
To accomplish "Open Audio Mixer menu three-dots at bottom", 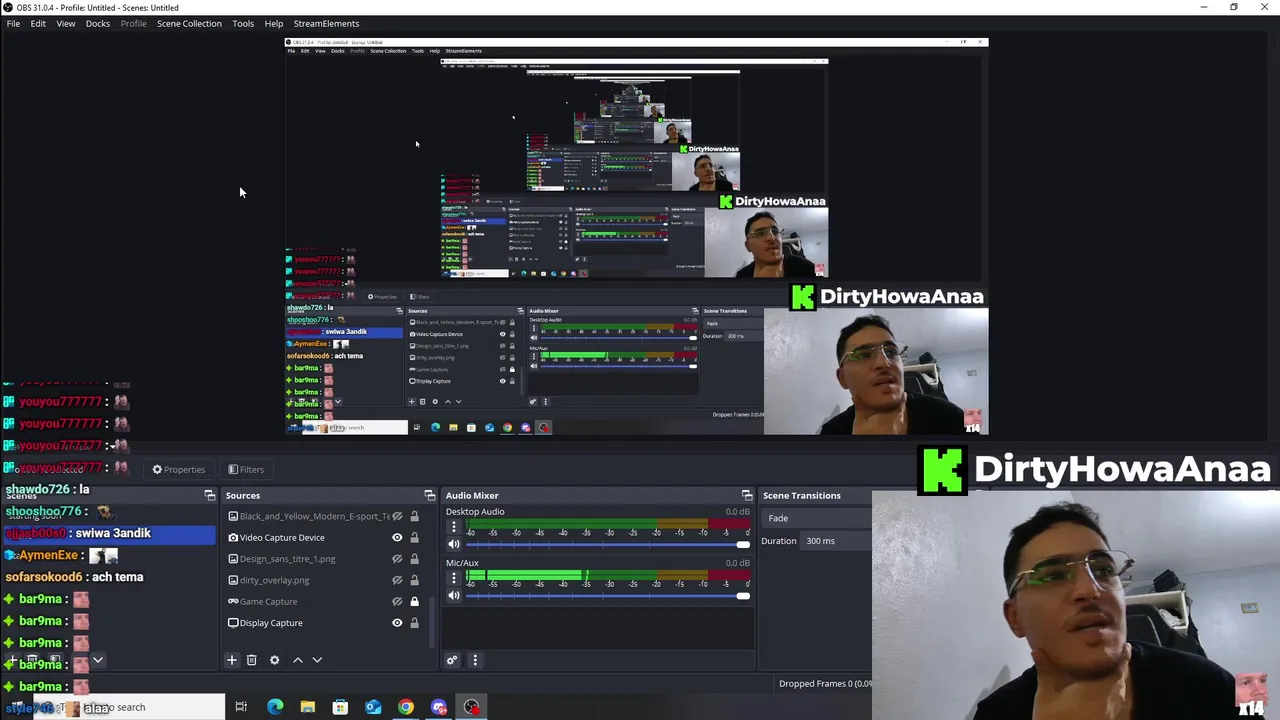I will [x=475, y=660].
